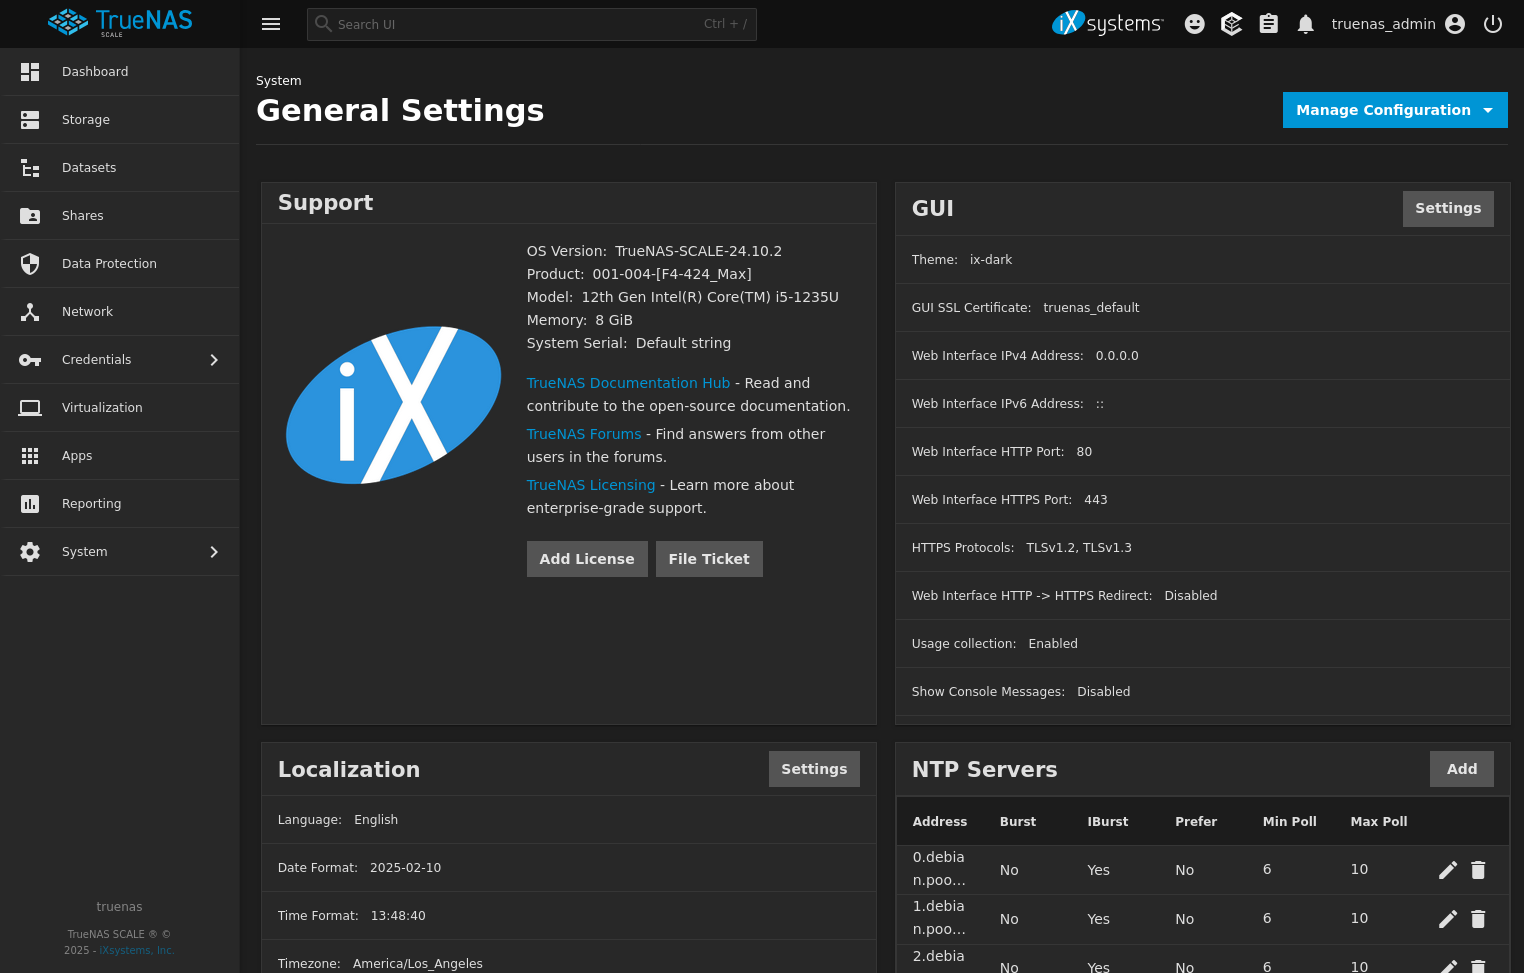Edit the 0.debian NTP server entry
1524x973 pixels.
click(1447, 869)
